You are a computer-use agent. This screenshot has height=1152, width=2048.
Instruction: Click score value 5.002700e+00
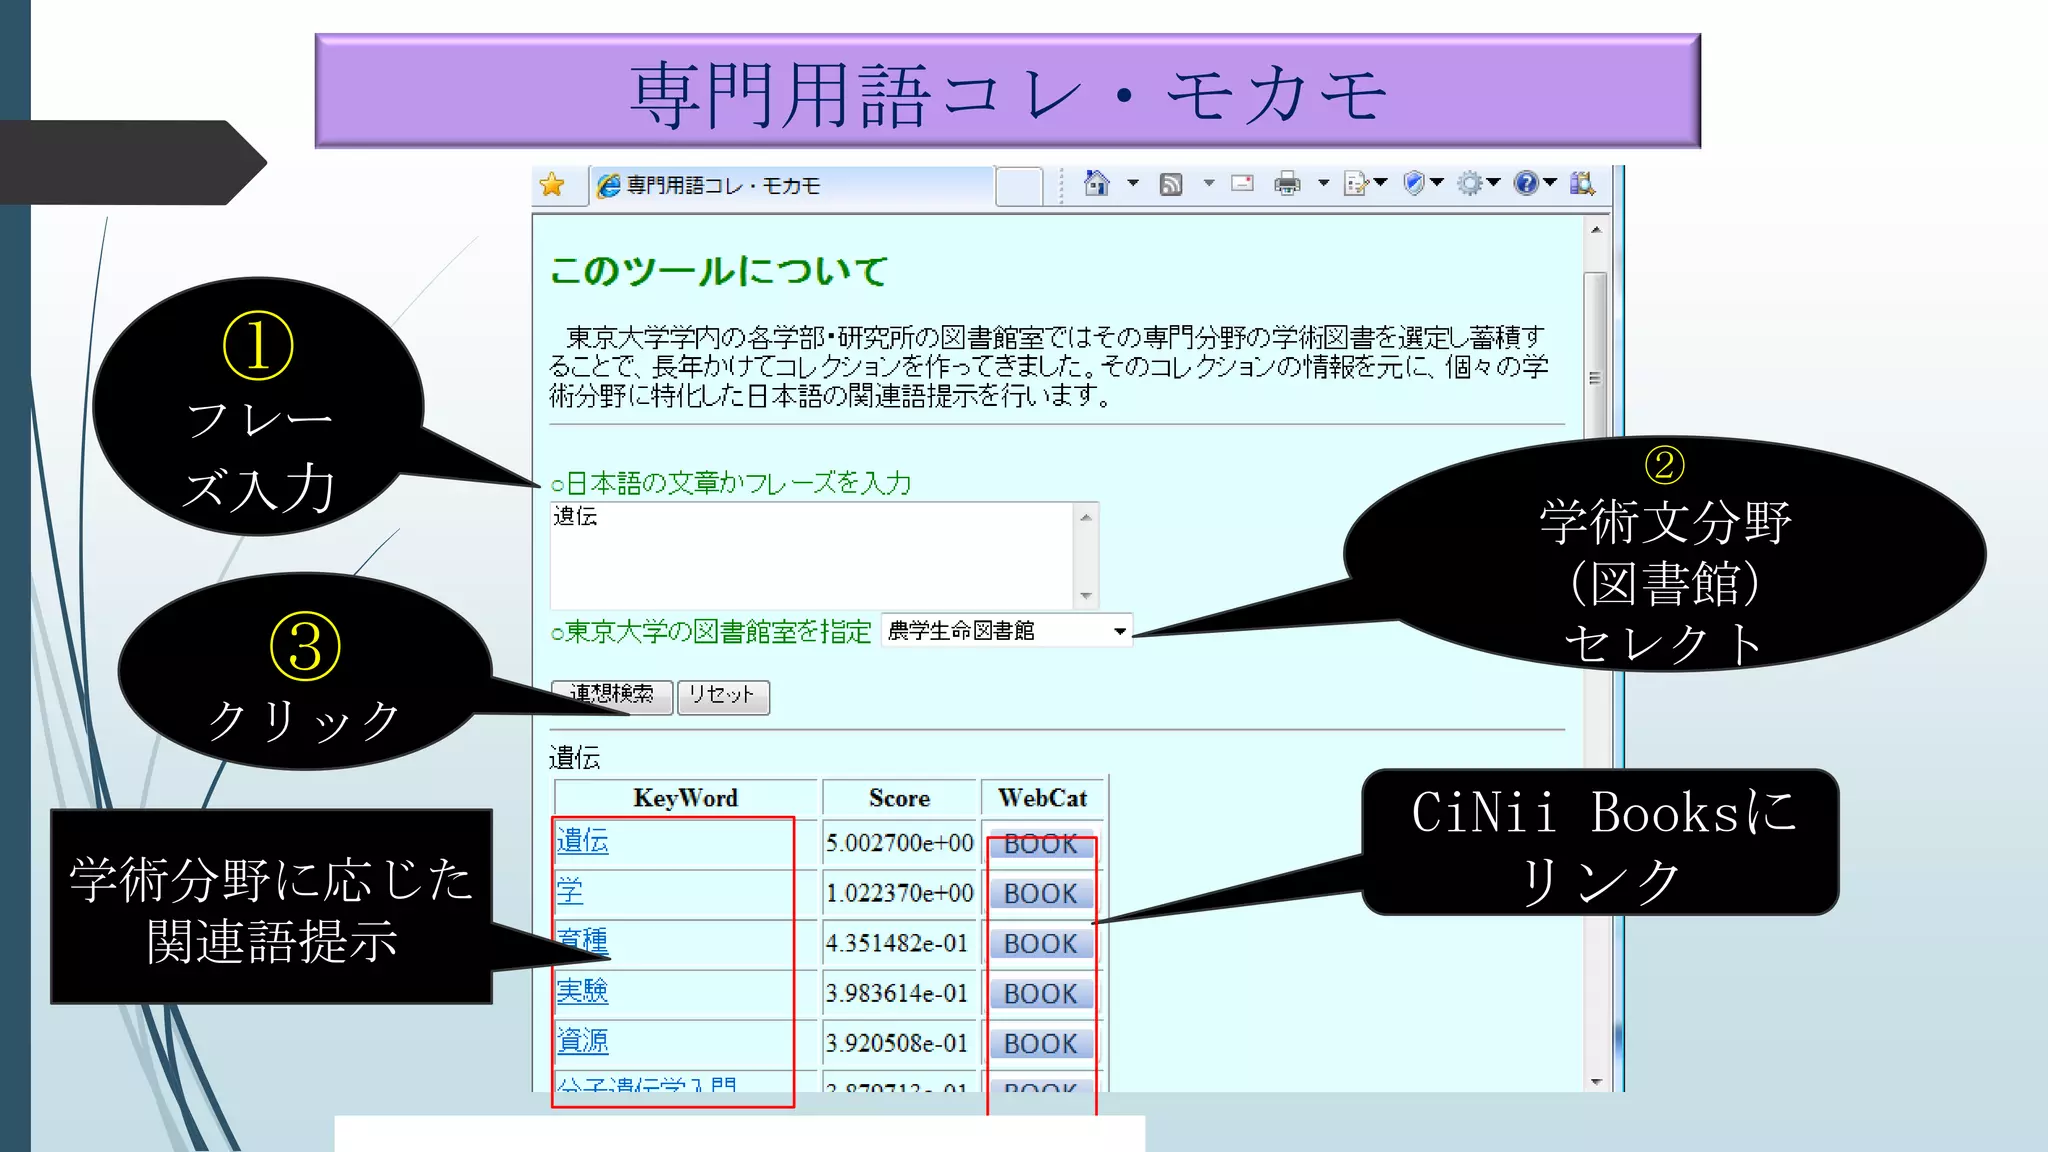pos(899,843)
